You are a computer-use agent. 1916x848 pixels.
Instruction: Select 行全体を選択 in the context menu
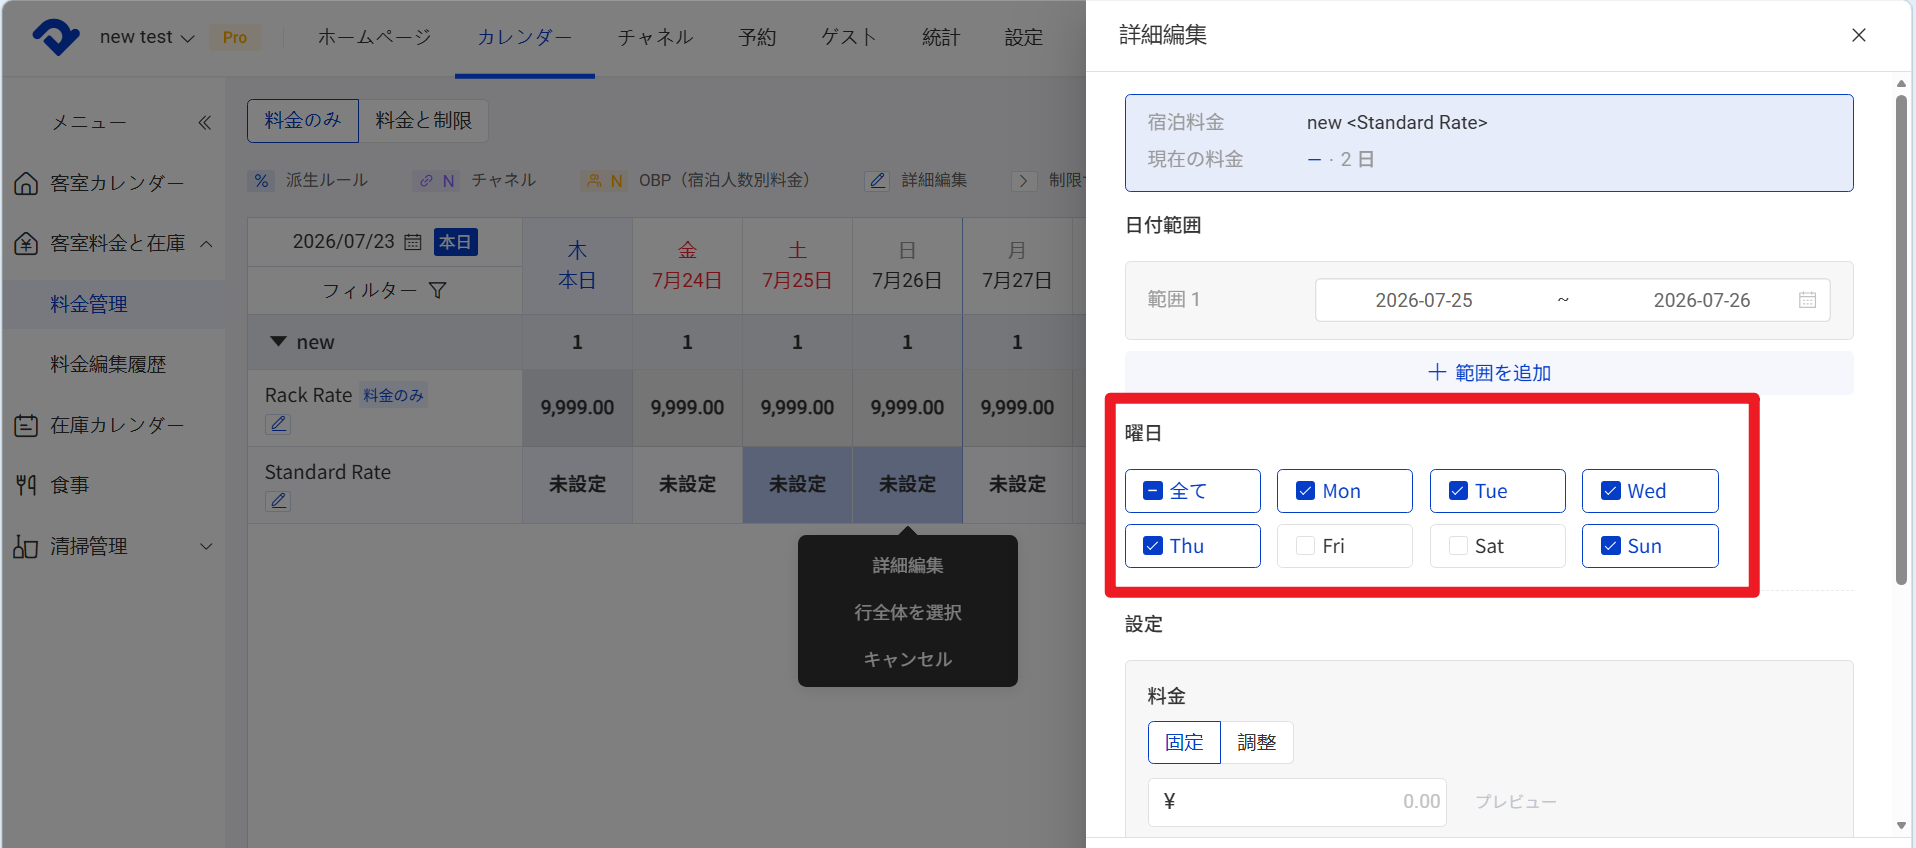click(x=908, y=612)
